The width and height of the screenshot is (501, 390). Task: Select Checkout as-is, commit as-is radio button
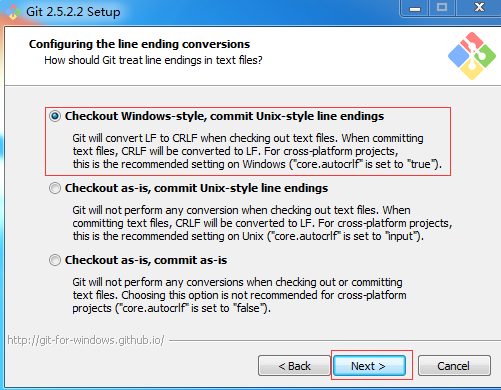coord(55,260)
